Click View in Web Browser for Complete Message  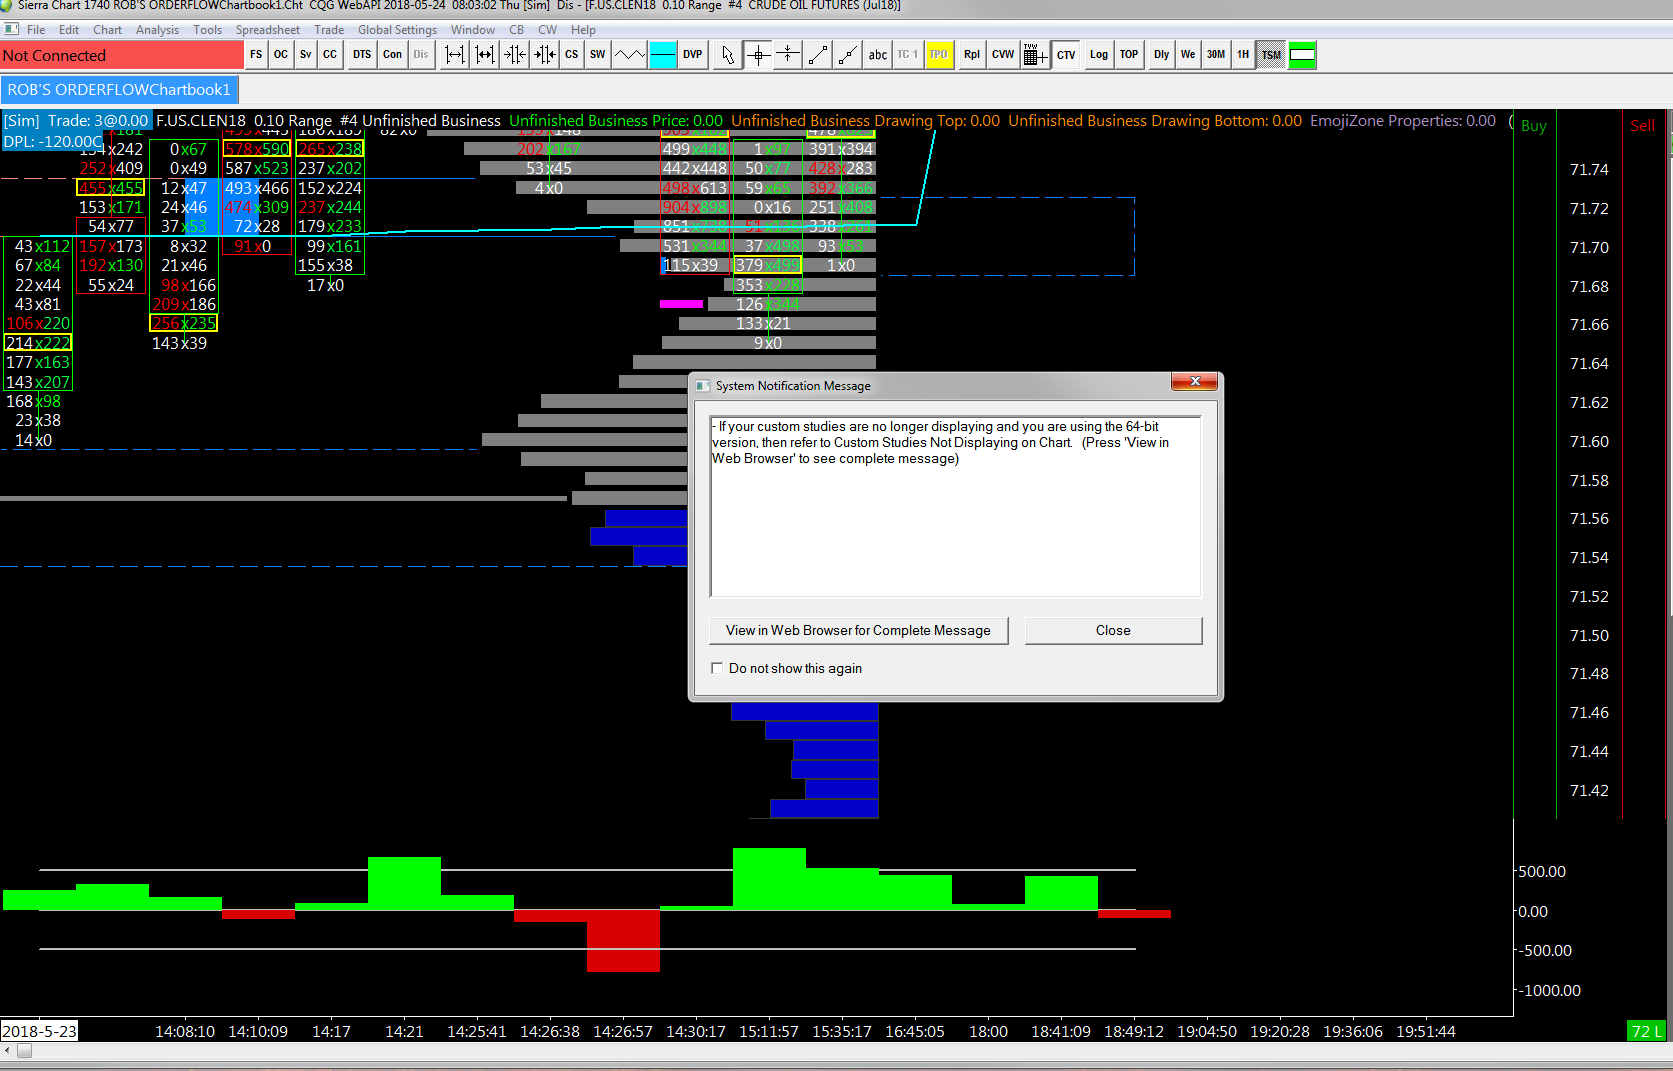pyautogui.click(x=858, y=630)
